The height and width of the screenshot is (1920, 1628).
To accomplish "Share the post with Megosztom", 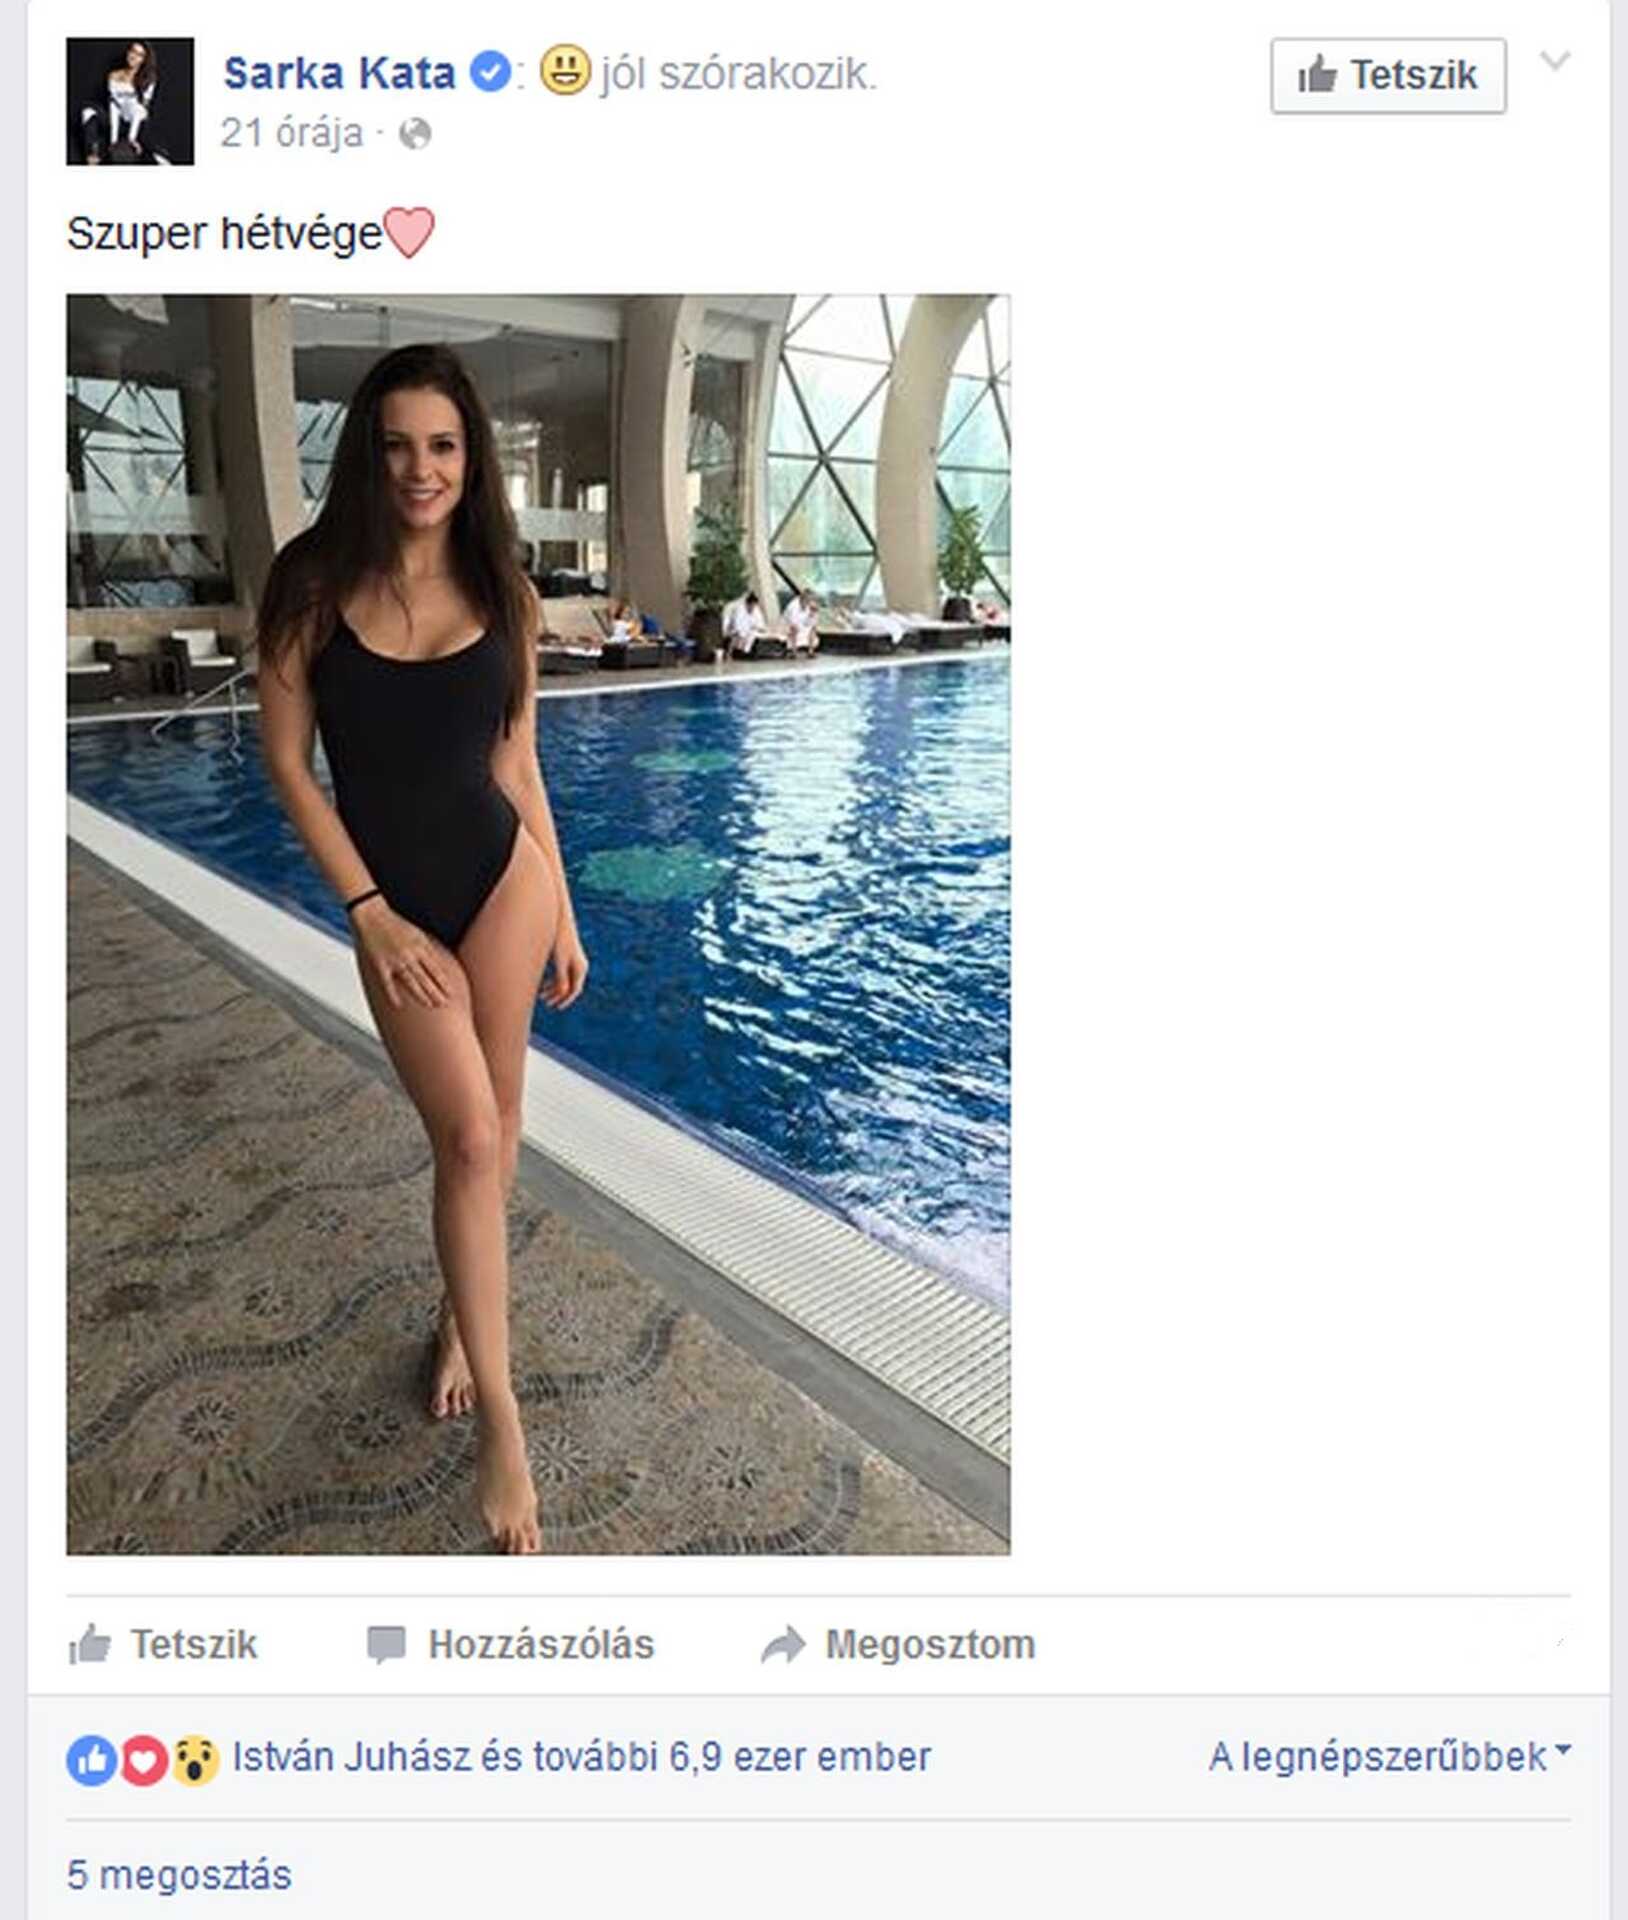I will click(x=898, y=1644).
